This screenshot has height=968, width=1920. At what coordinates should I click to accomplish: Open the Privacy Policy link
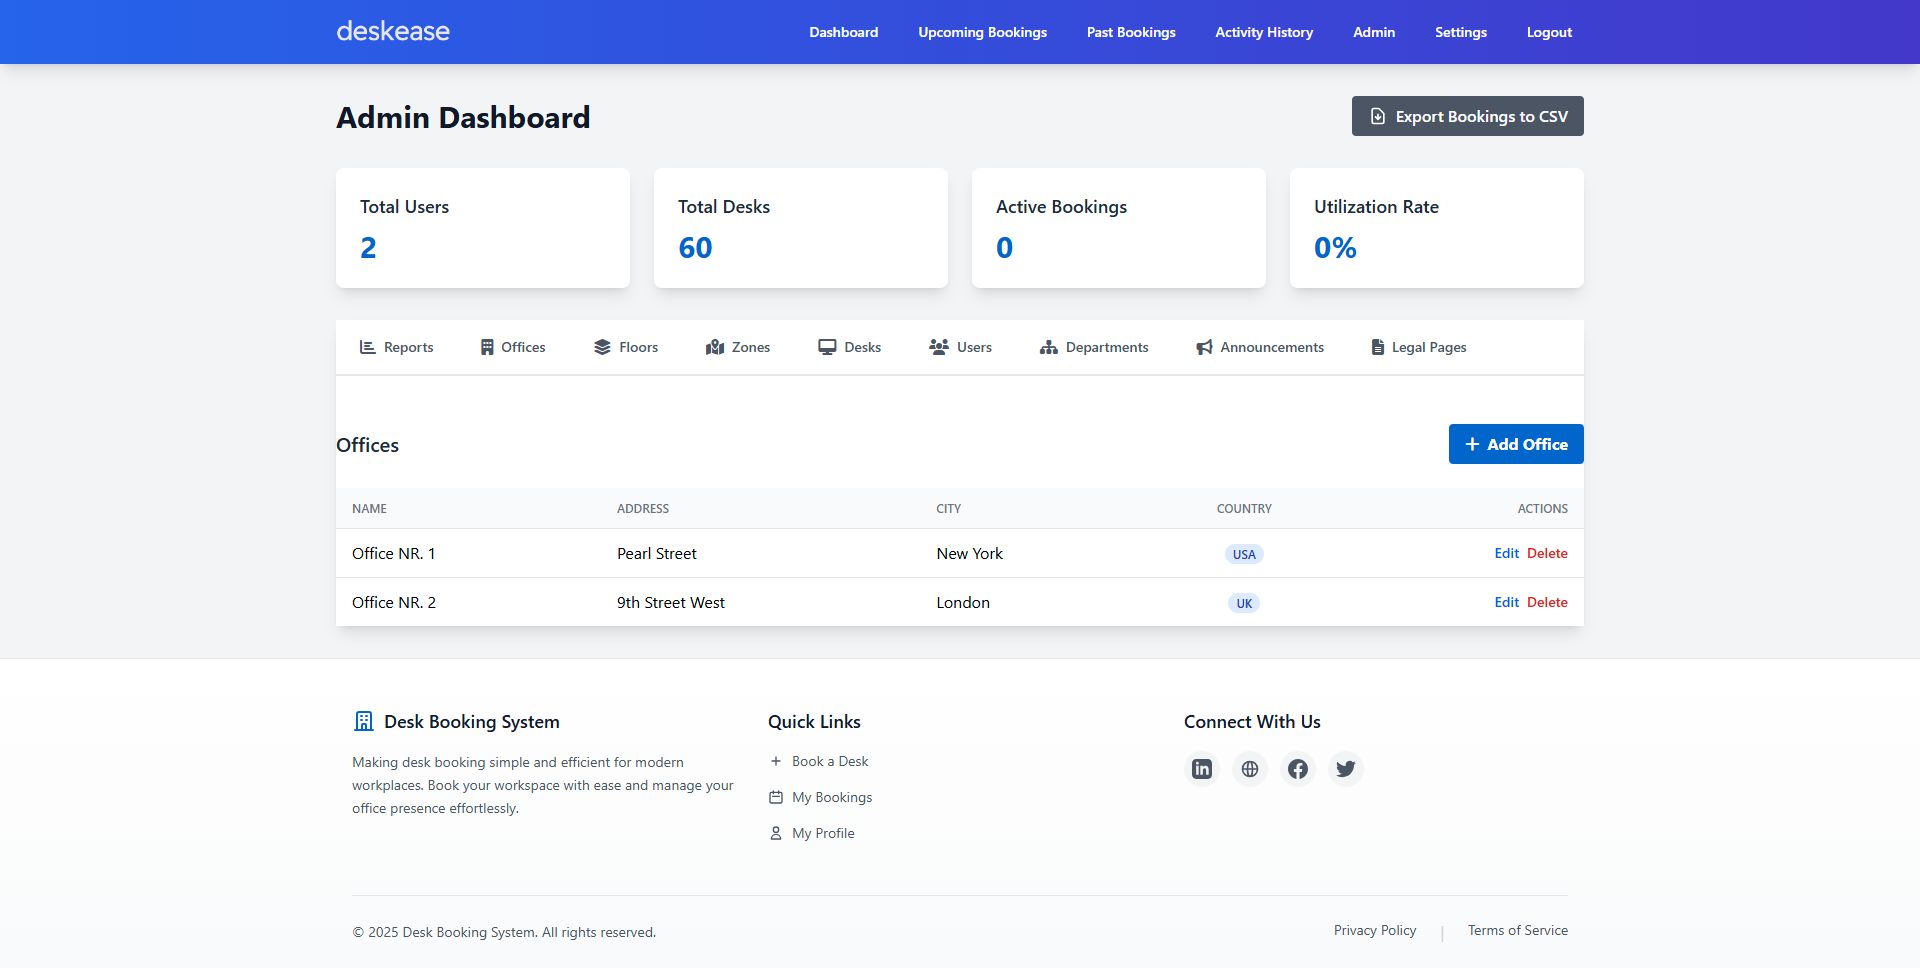(x=1374, y=930)
